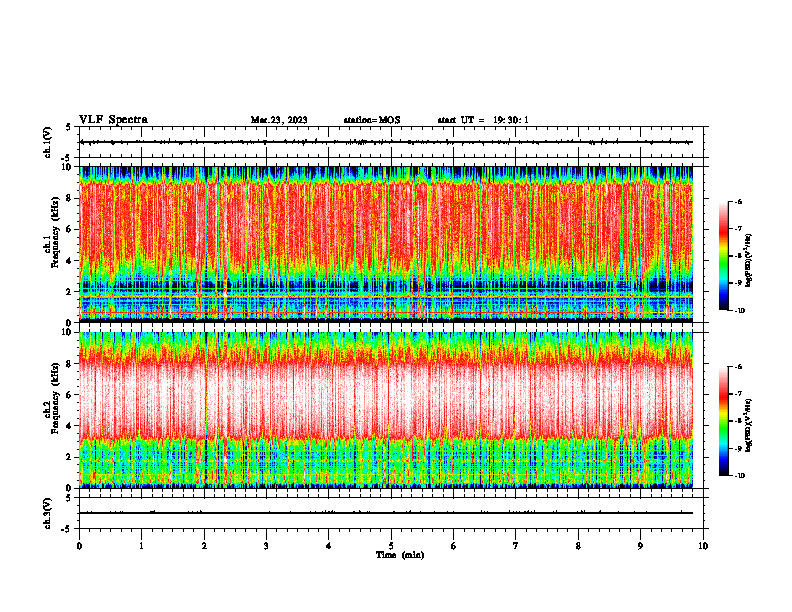Select the "start UT = 19:30: 1" text
Viewport: 792px width, 612px height.
483,120
